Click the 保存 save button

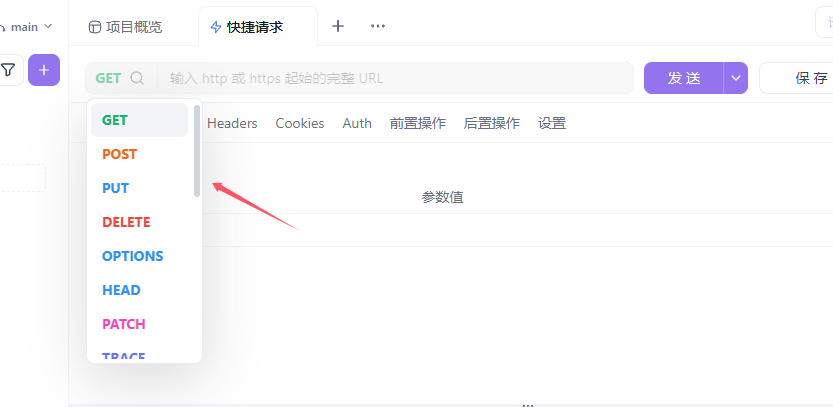[x=797, y=78]
